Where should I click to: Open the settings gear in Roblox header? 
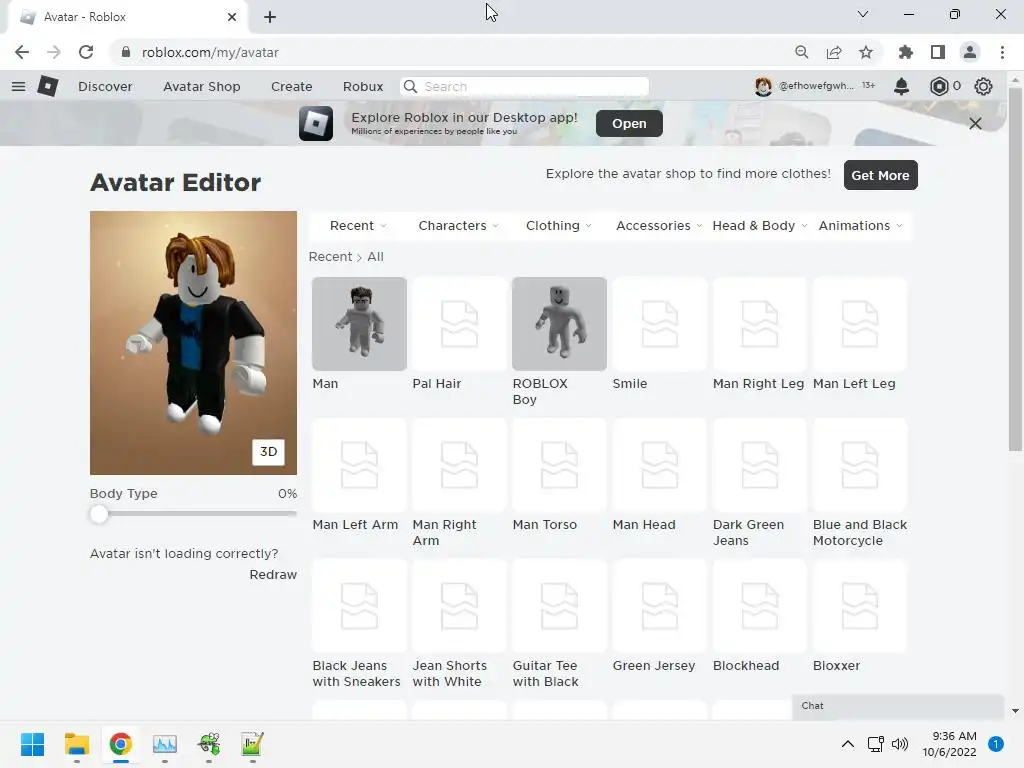(983, 86)
